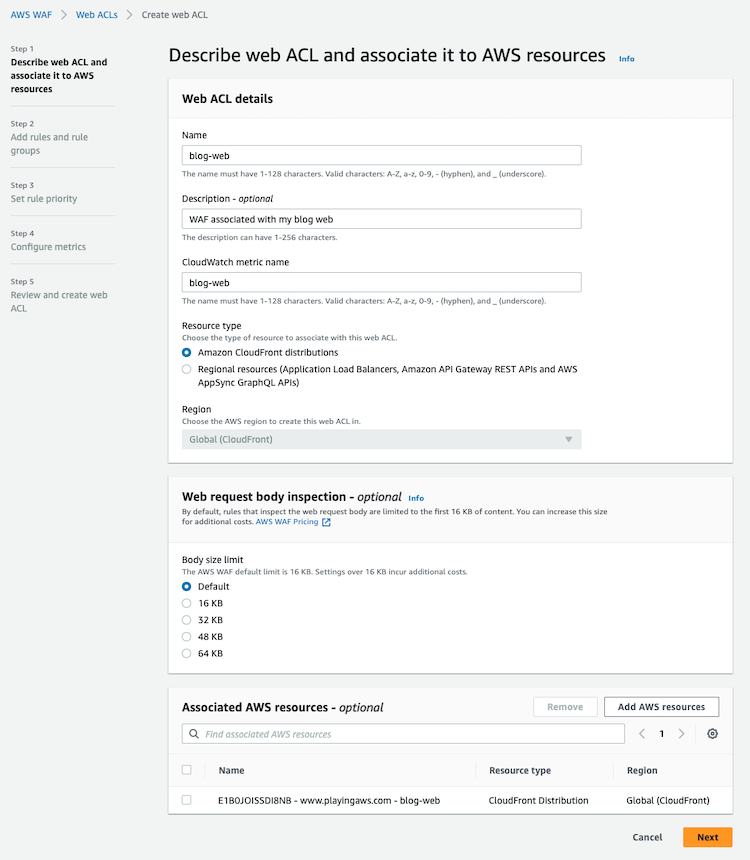Choose 64 KB body size limit
The width and height of the screenshot is (750, 860).
(187, 653)
